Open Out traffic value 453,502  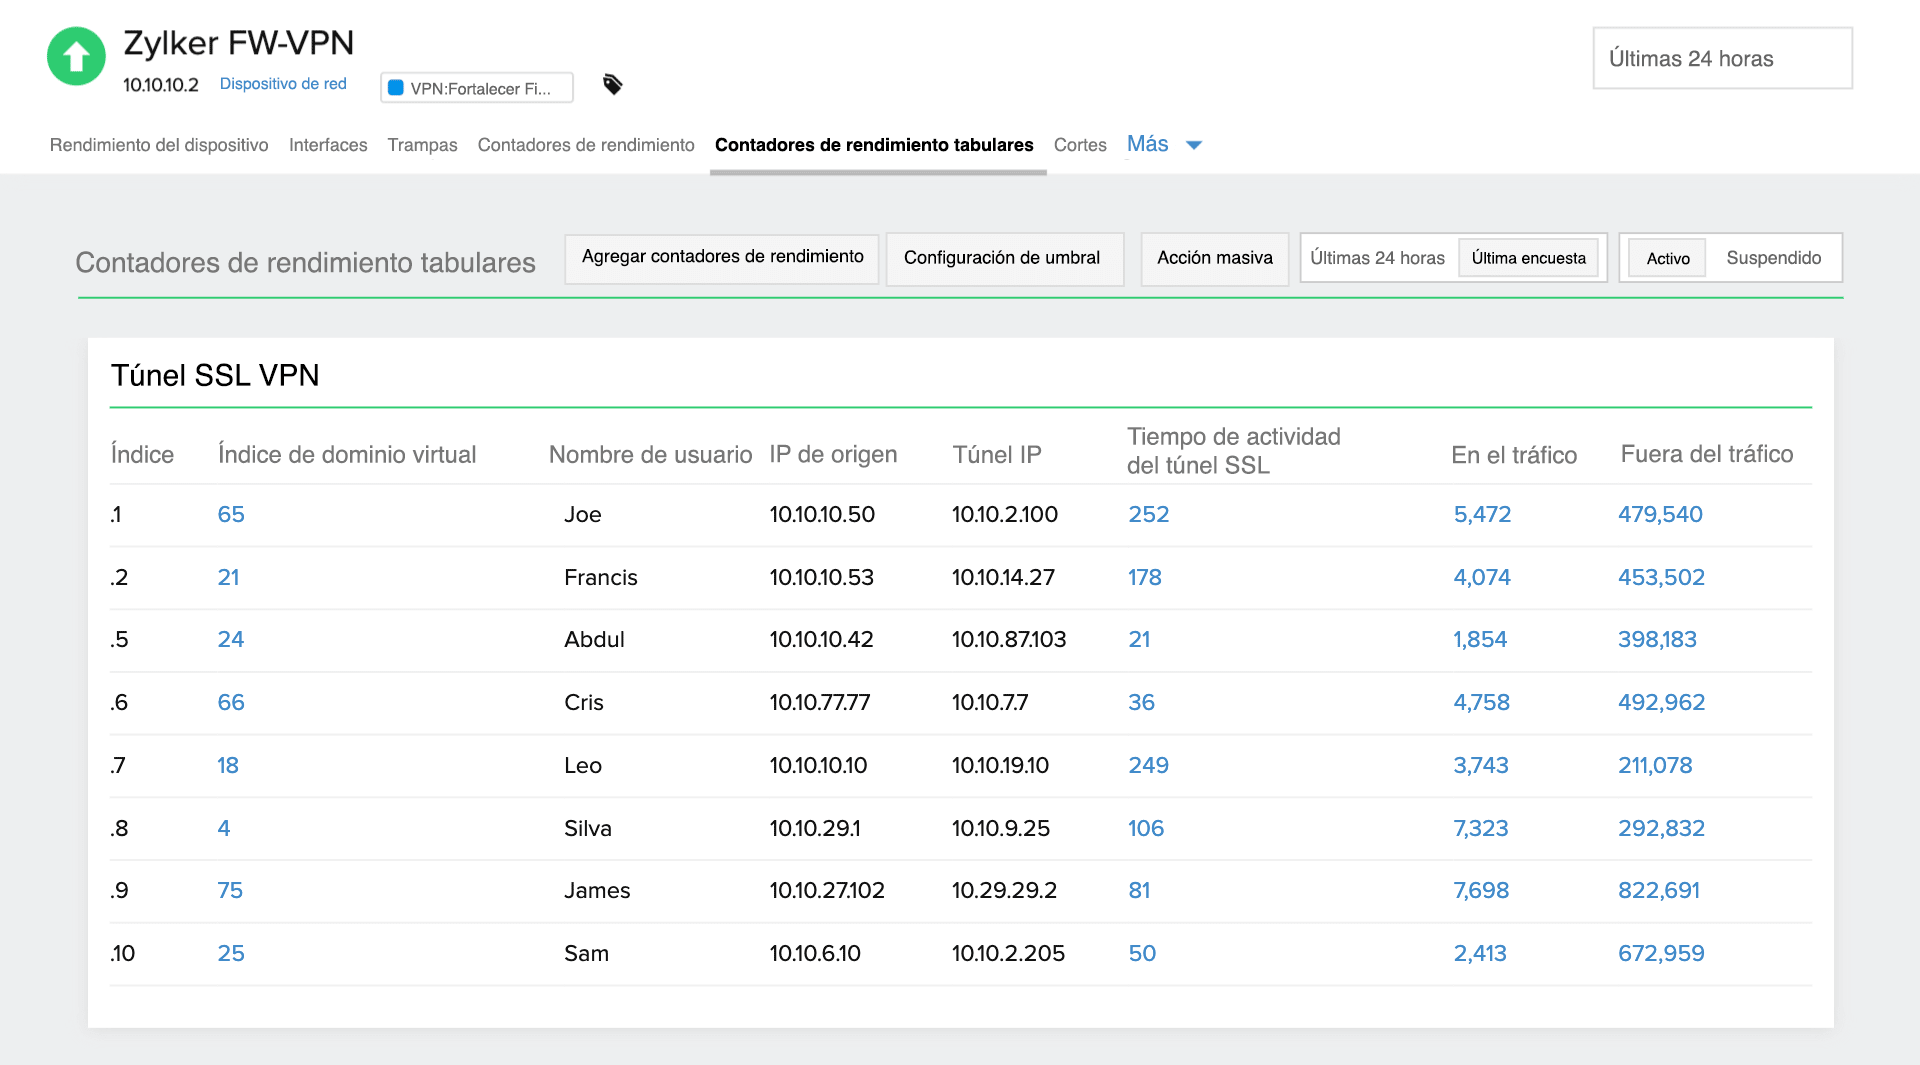pyautogui.click(x=1661, y=578)
